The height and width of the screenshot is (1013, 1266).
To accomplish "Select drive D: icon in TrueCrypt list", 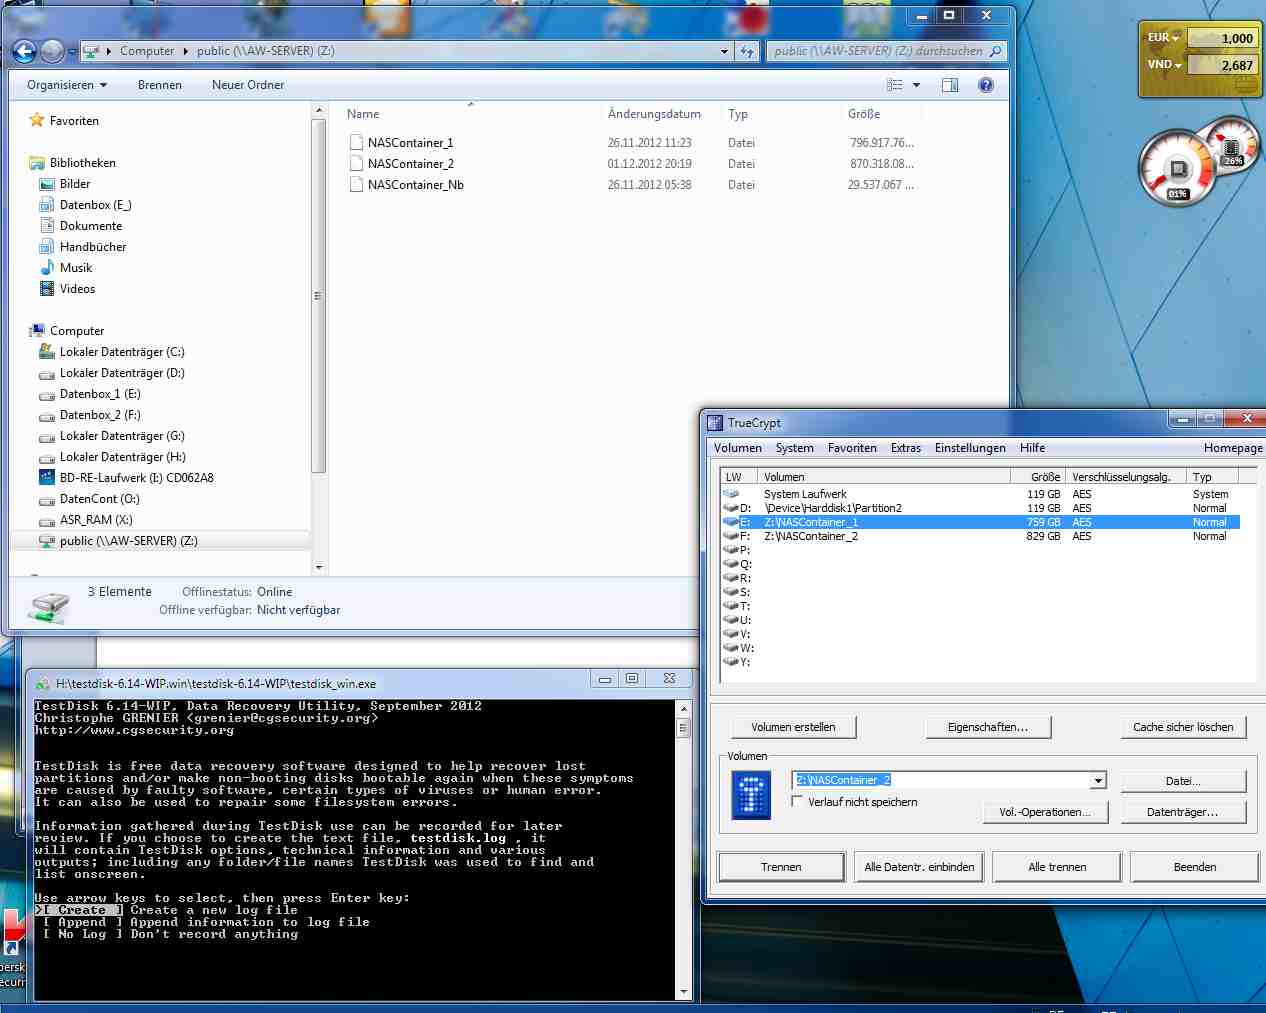I will click(x=731, y=508).
